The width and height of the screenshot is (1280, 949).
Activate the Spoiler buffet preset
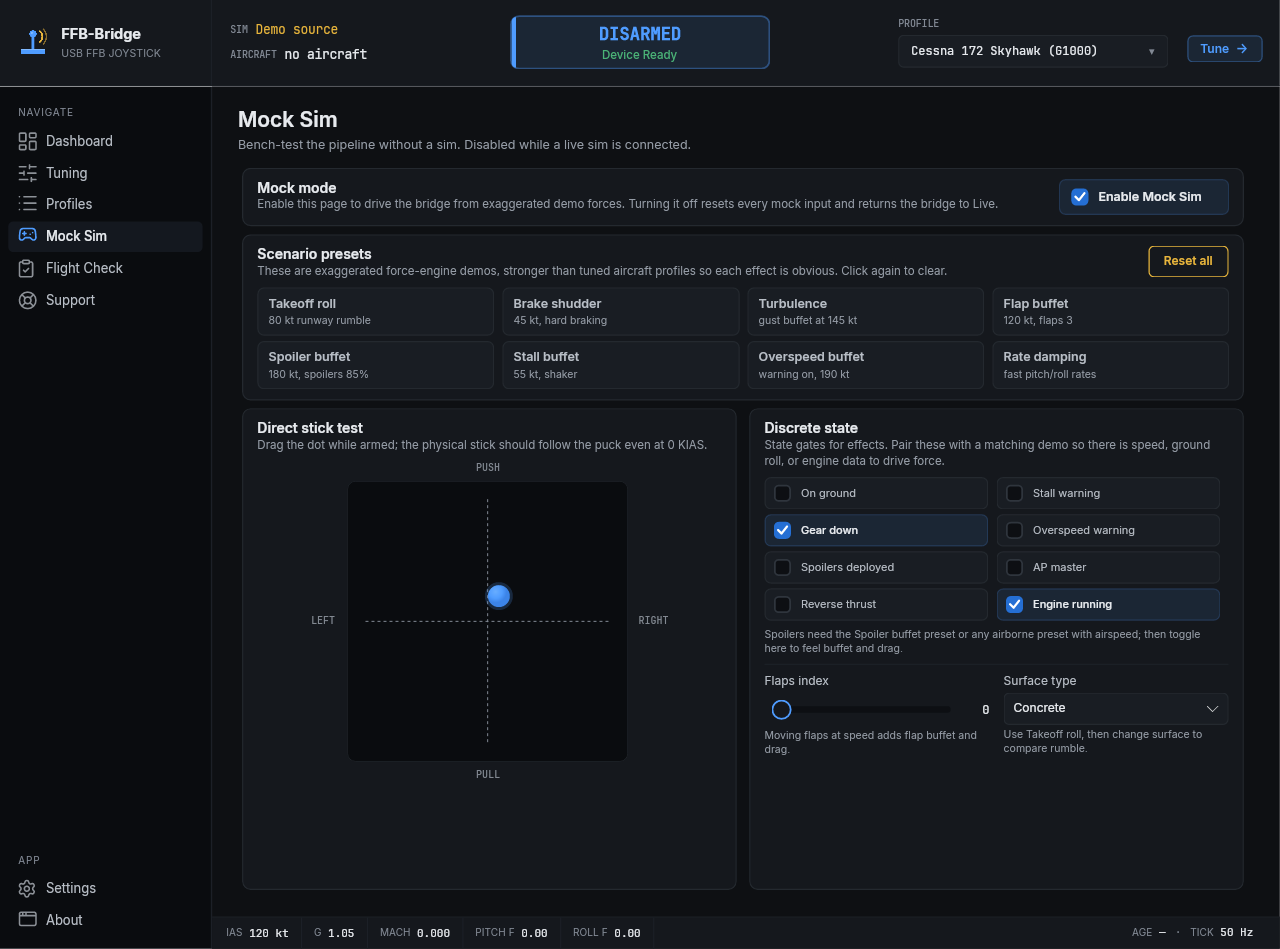(376, 365)
